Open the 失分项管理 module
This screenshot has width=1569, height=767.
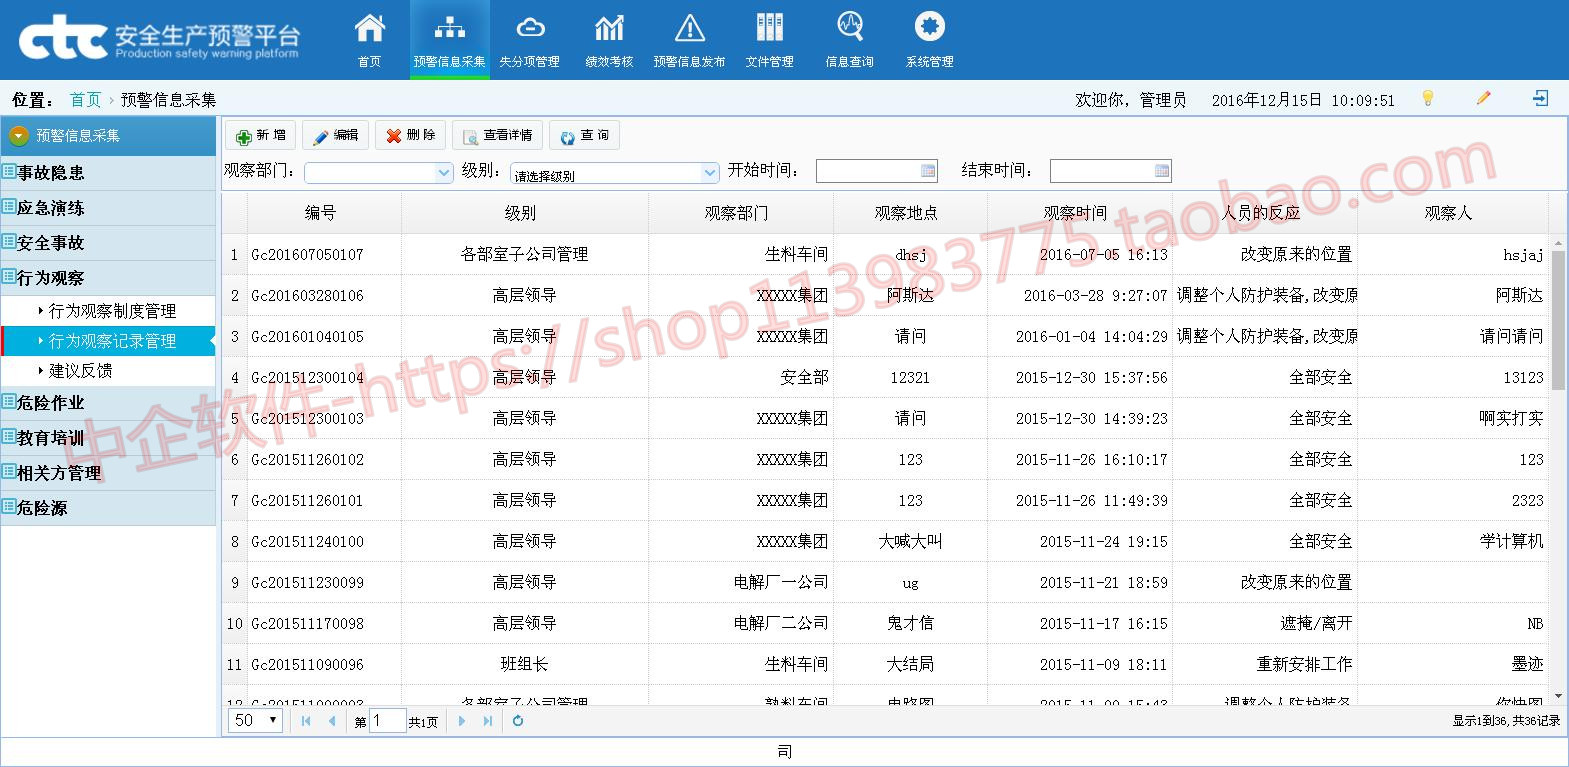[529, 40]
